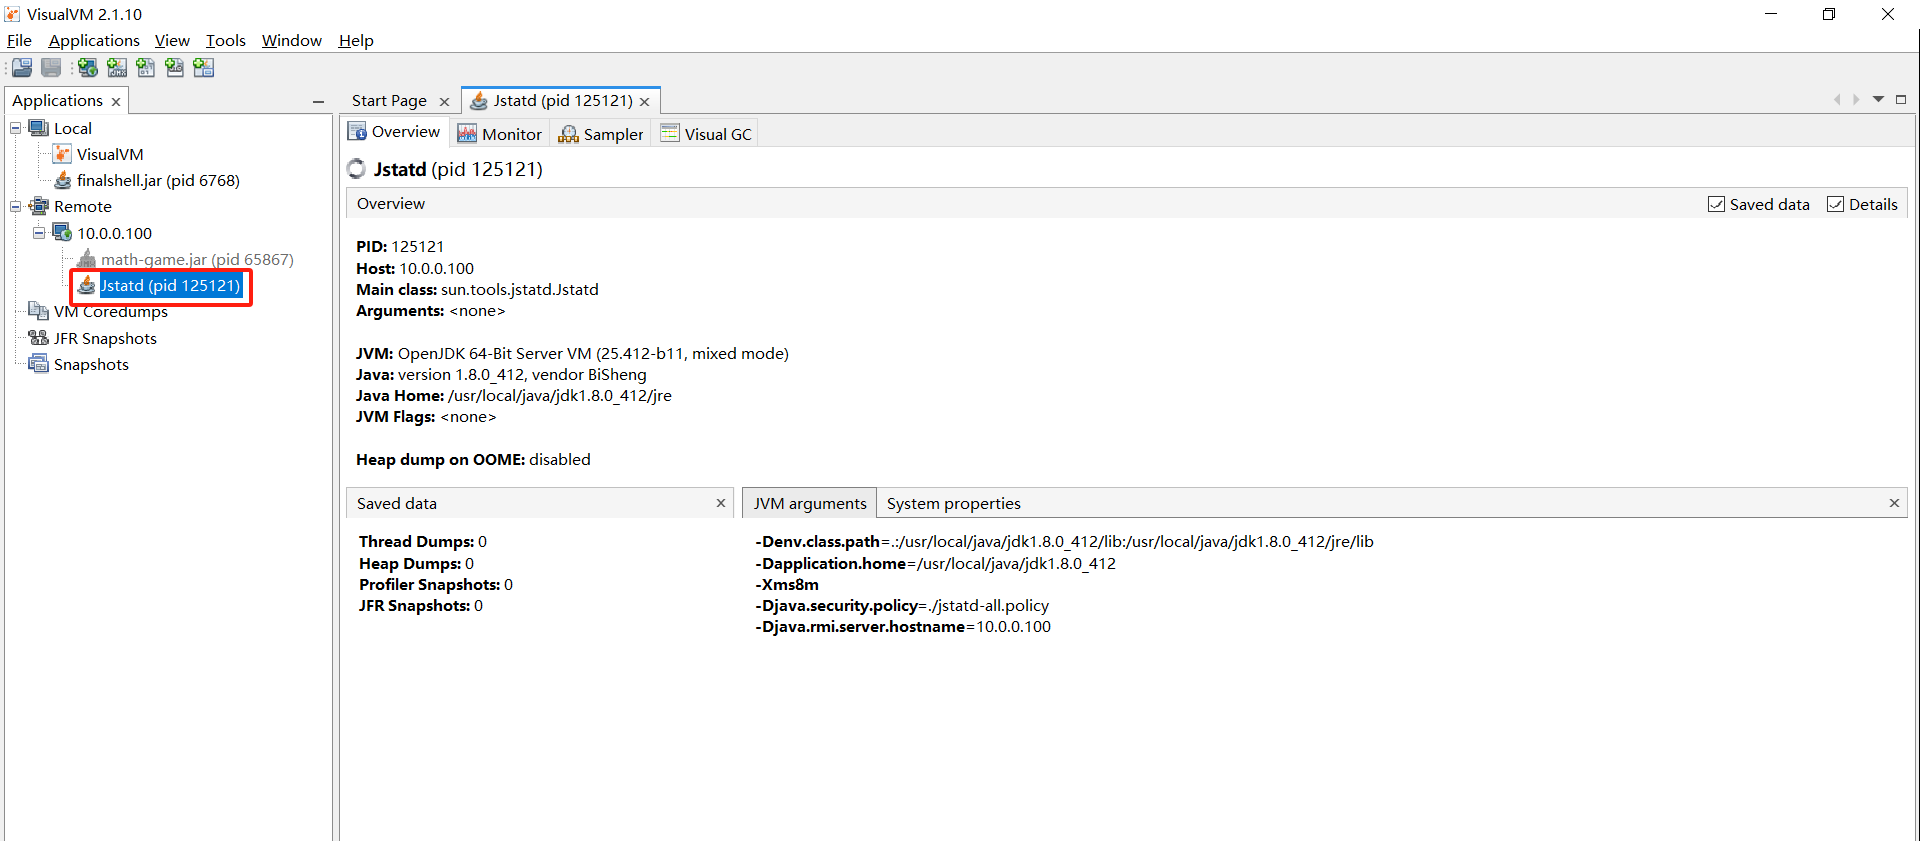Select the Snapshots tree node
The width and height of the screenshot is (1920, 841).
91,364
